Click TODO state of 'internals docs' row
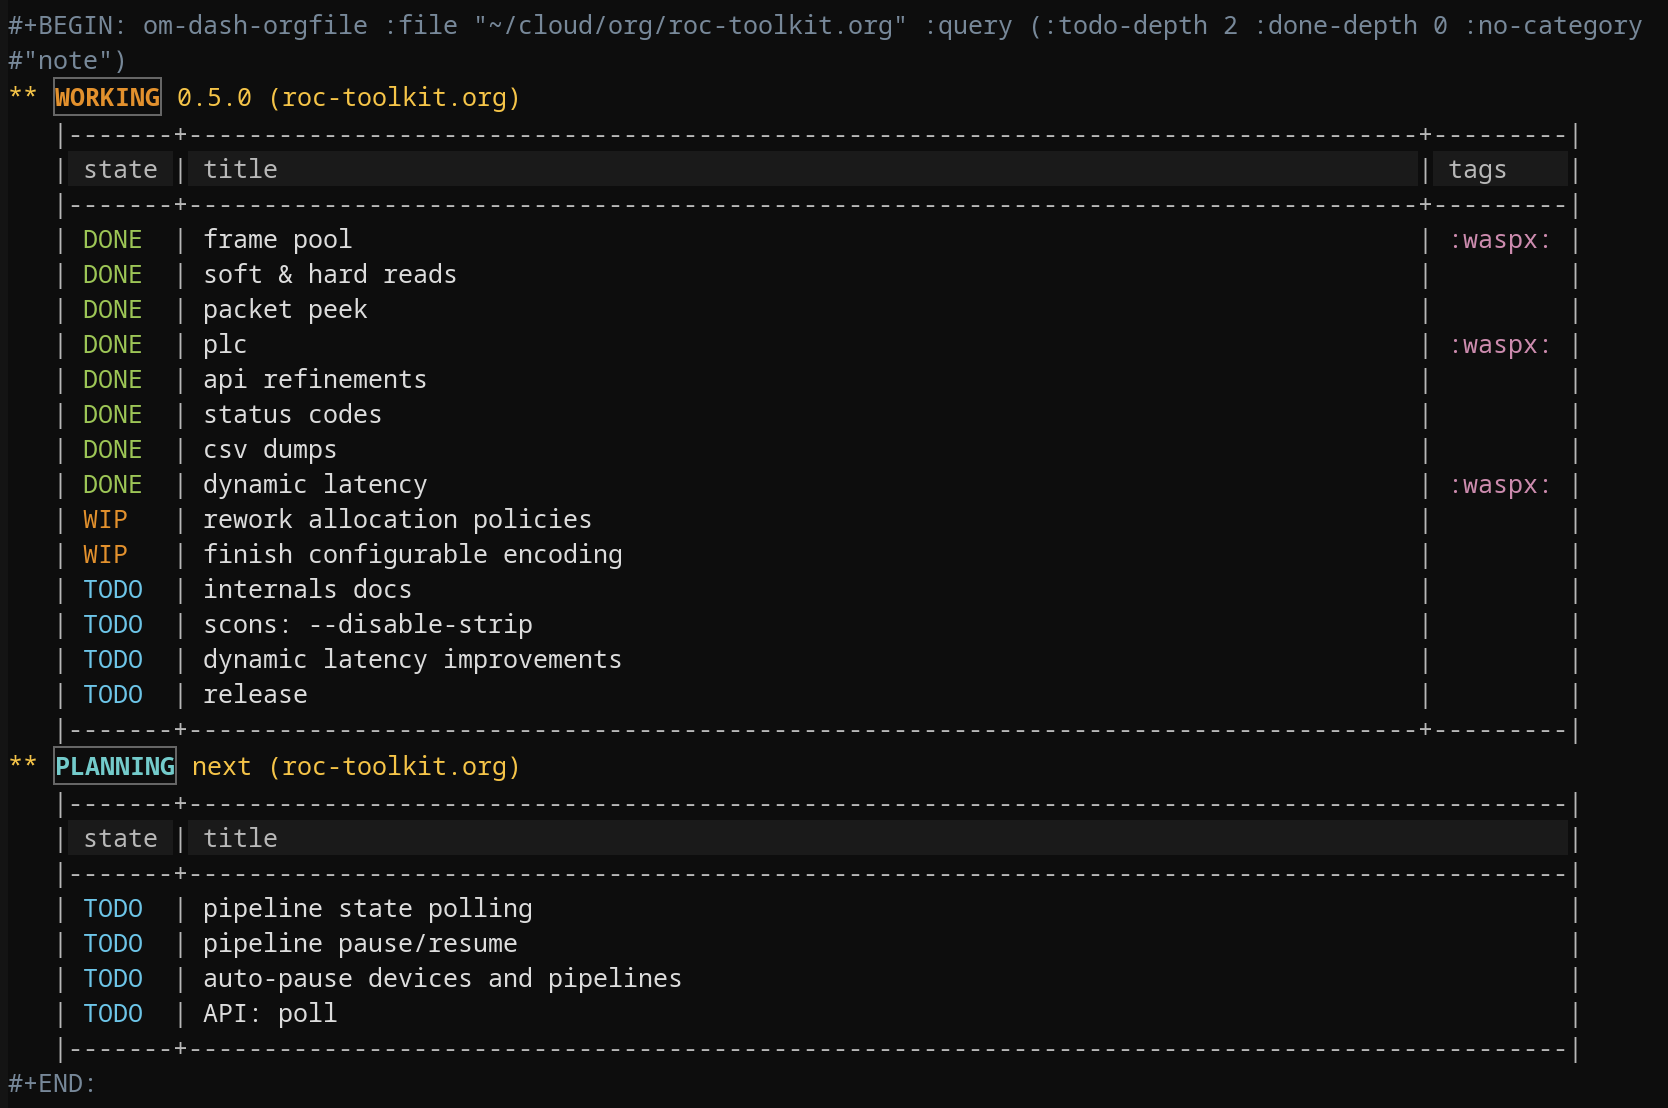This screenshot has height=1108, width=1668. pos(113,589)
